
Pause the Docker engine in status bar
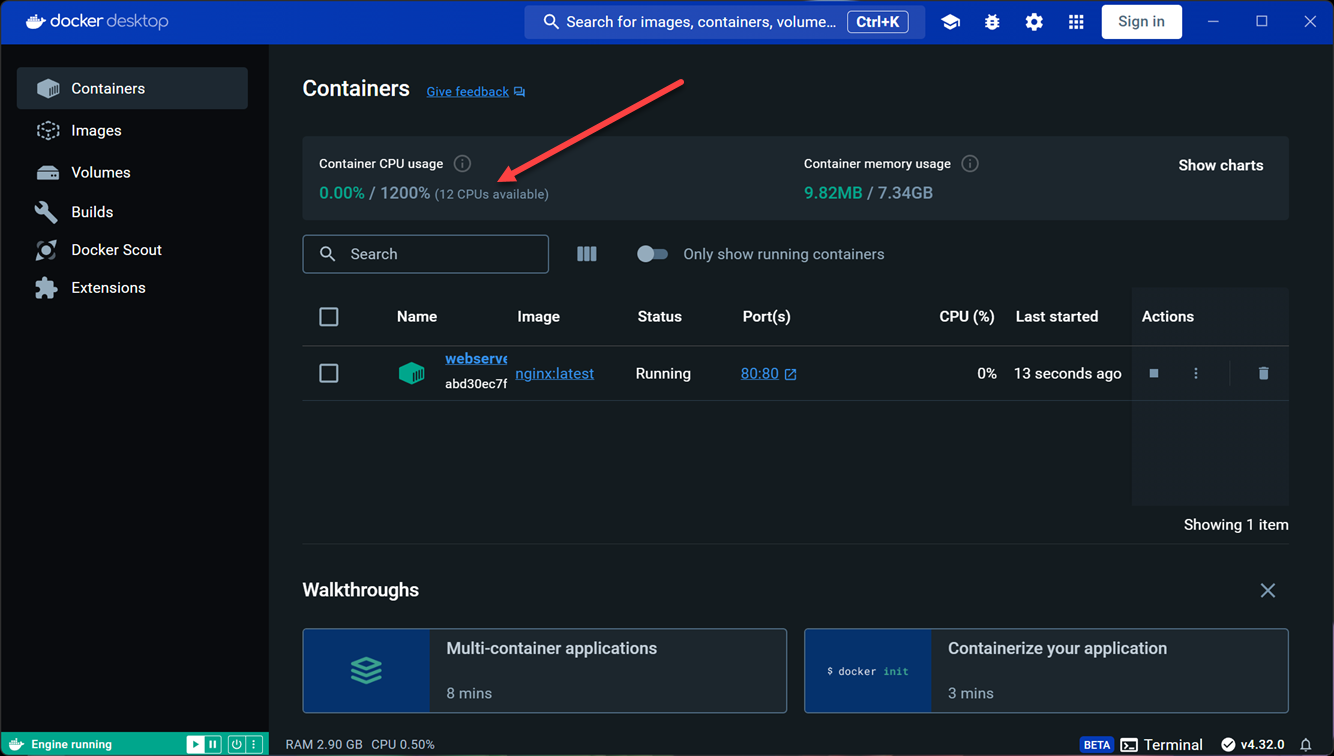pyautogui.click(x=213, y=745)
